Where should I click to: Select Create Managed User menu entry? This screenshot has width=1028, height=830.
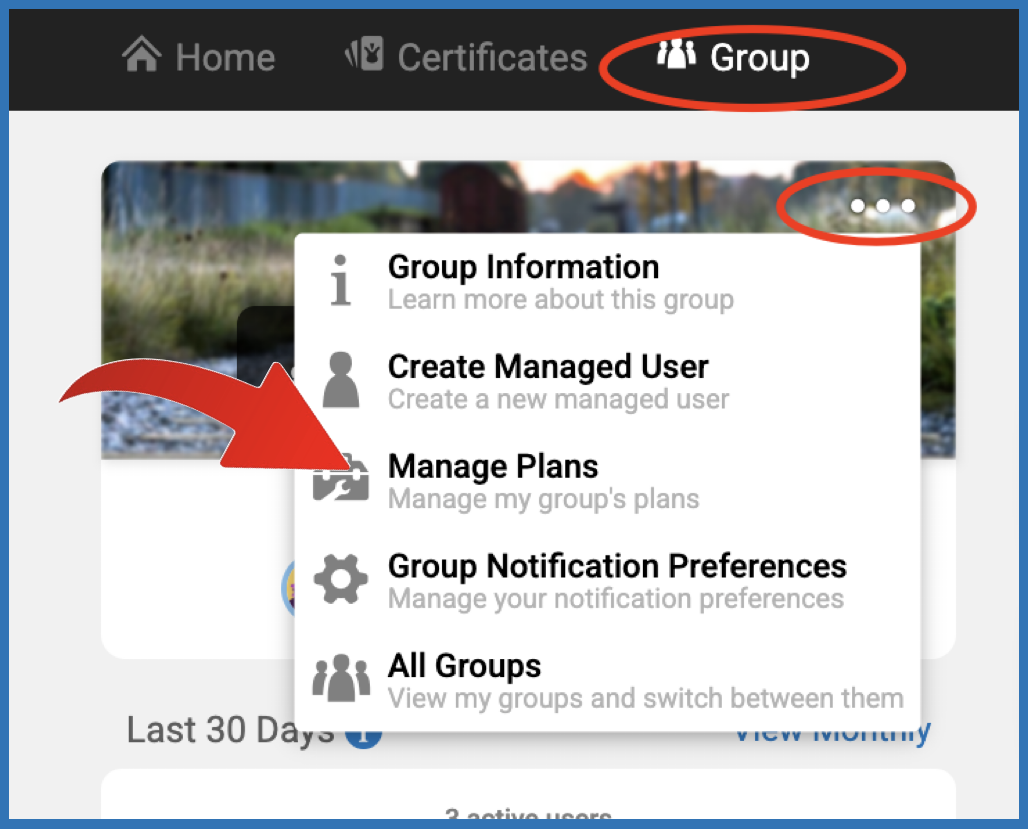pos(548,367)
